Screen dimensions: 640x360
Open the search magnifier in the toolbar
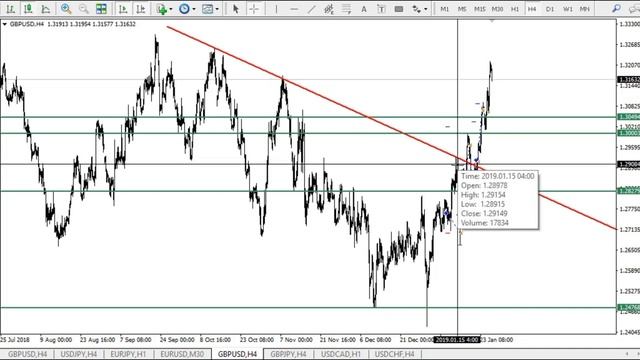click(x=616, y=9)
